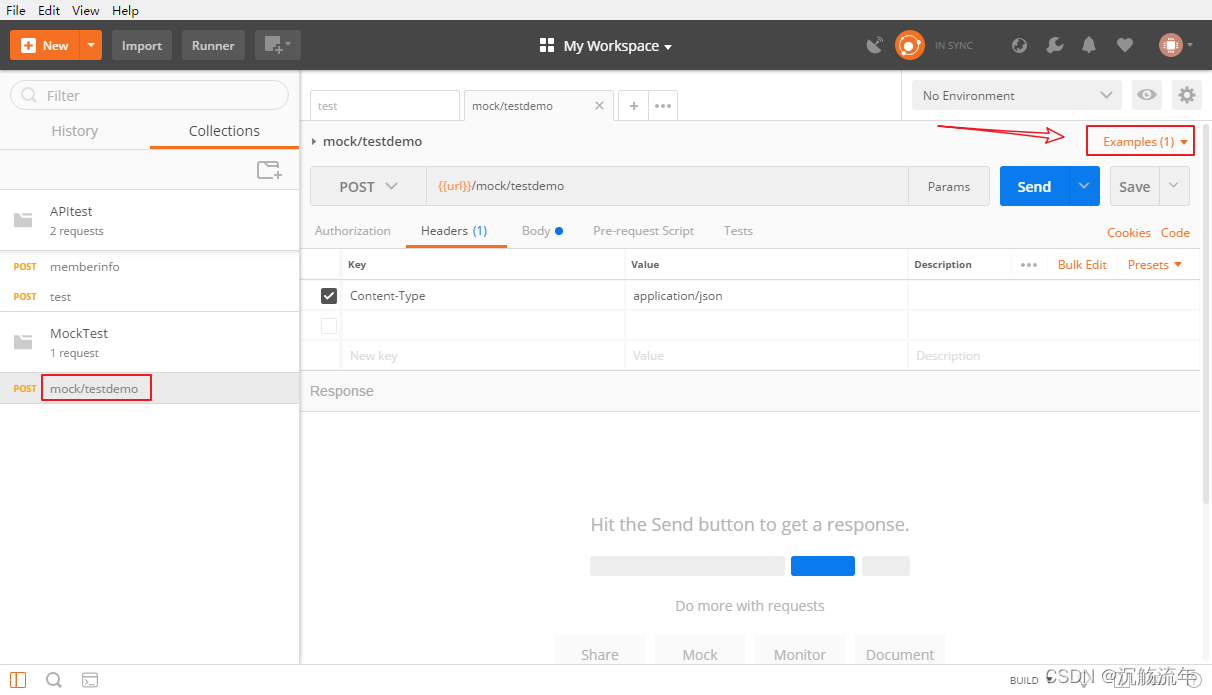Open the Send dropdown arrow
Screen dimensions: 1212x695
tap(1085, 187)
